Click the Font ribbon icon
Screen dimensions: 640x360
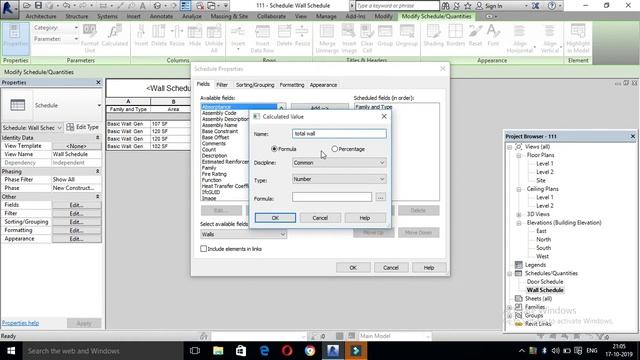tap(493, 35)
